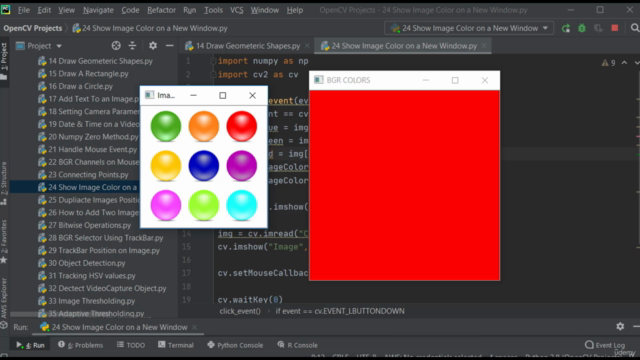Close the 14 Draw Geometeric Shapes.py tab

point(307,46)
